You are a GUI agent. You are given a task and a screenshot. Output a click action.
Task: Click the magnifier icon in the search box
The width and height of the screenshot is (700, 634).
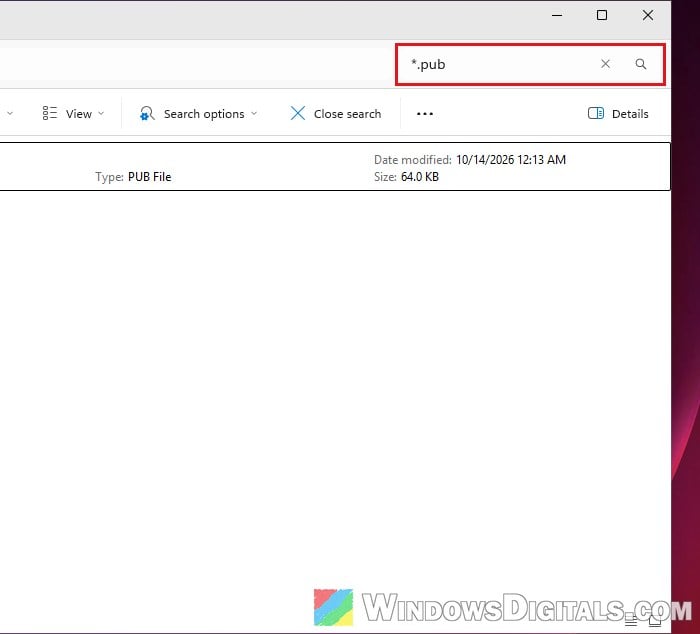[x=641, y=64]
